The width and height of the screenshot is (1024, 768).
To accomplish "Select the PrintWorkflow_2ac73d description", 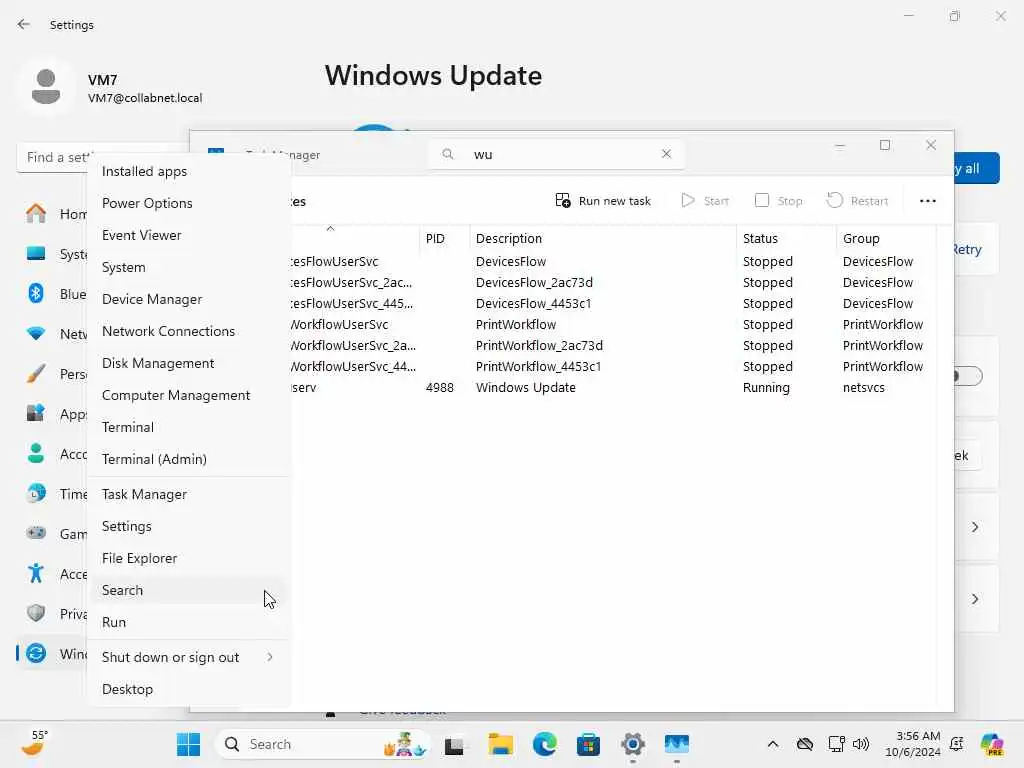I will 539,345.
